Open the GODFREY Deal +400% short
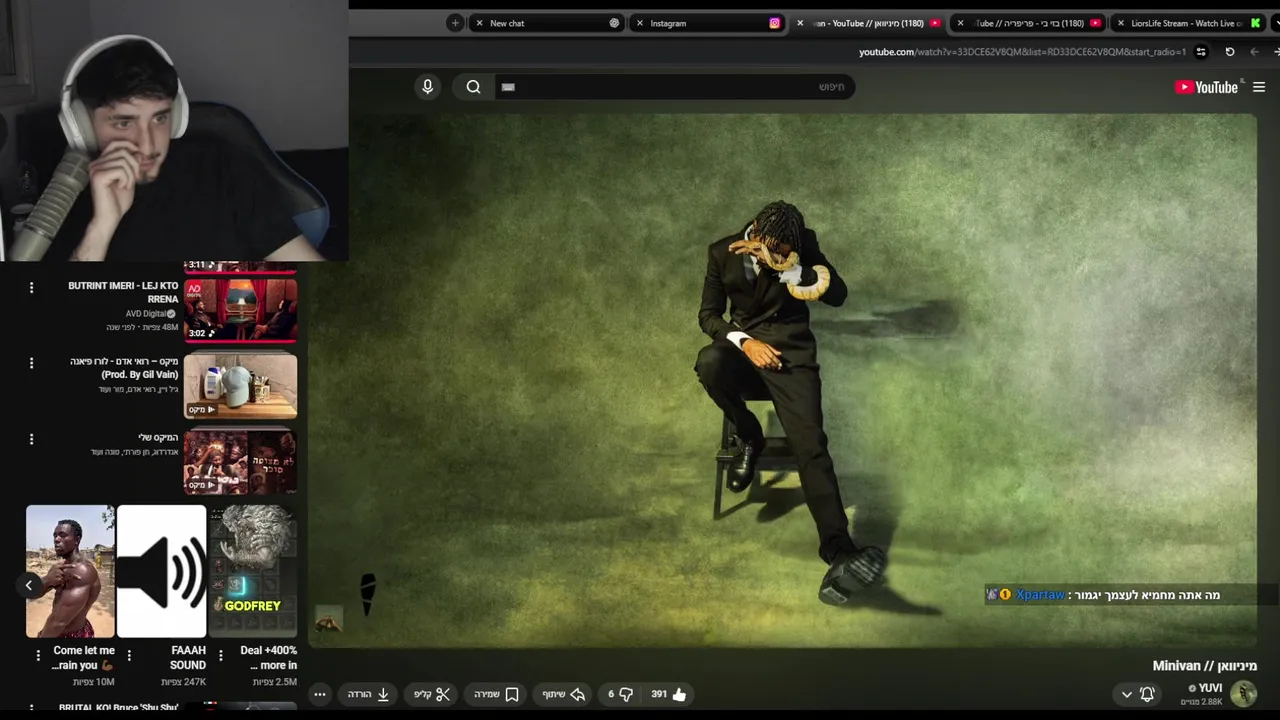 point(253,571)
